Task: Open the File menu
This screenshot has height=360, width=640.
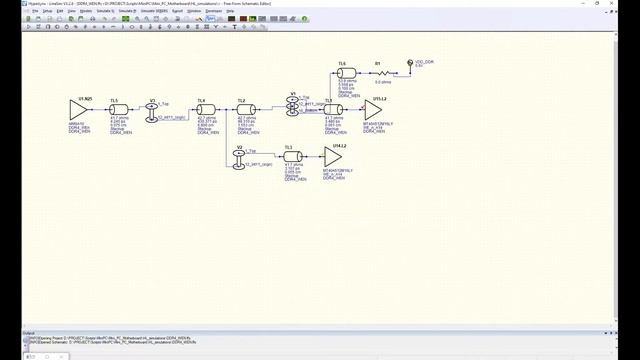Action: pyautogui.click(x=35, y=11)
